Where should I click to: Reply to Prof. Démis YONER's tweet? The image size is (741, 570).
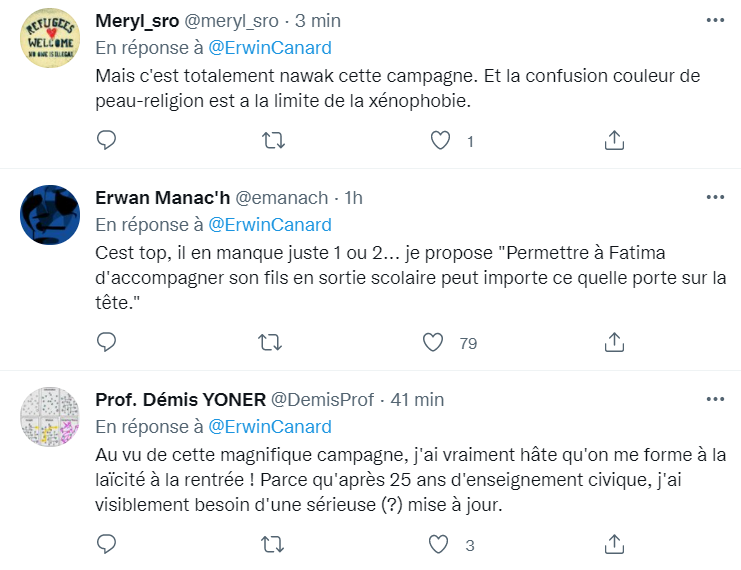[107, 545]
